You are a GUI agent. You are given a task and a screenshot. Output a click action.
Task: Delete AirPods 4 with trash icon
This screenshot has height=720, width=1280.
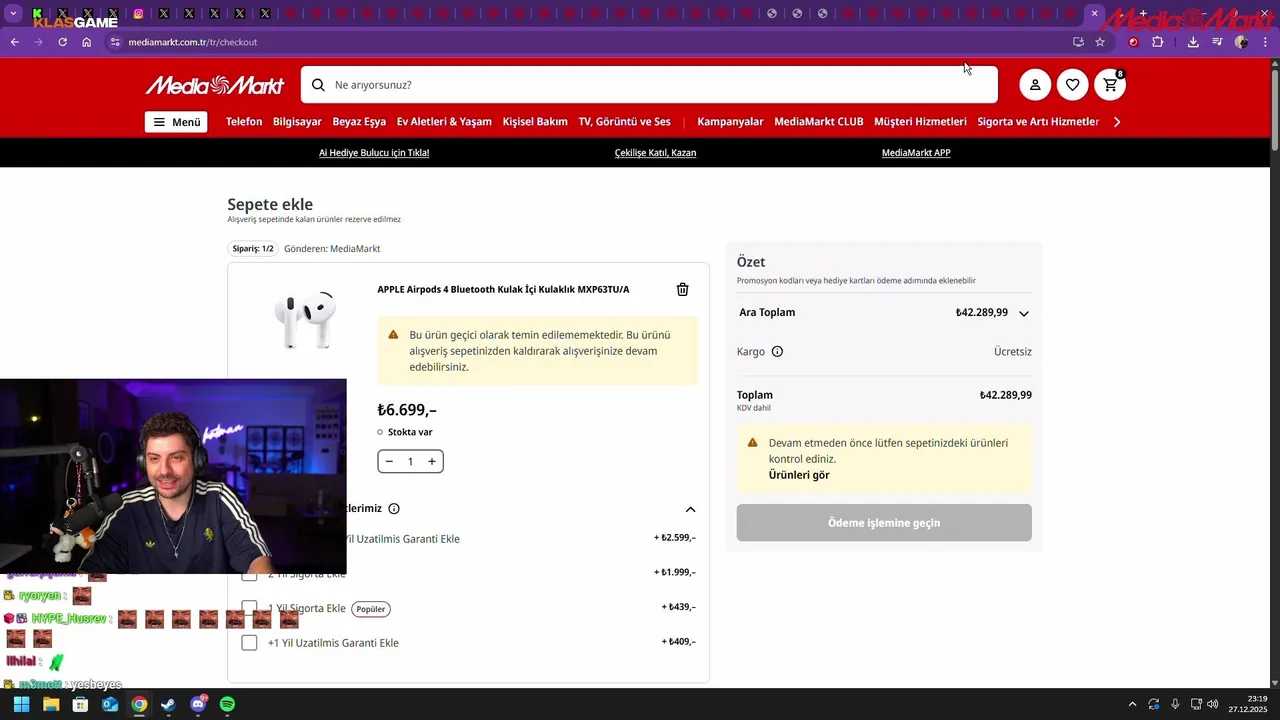point(683,289)
